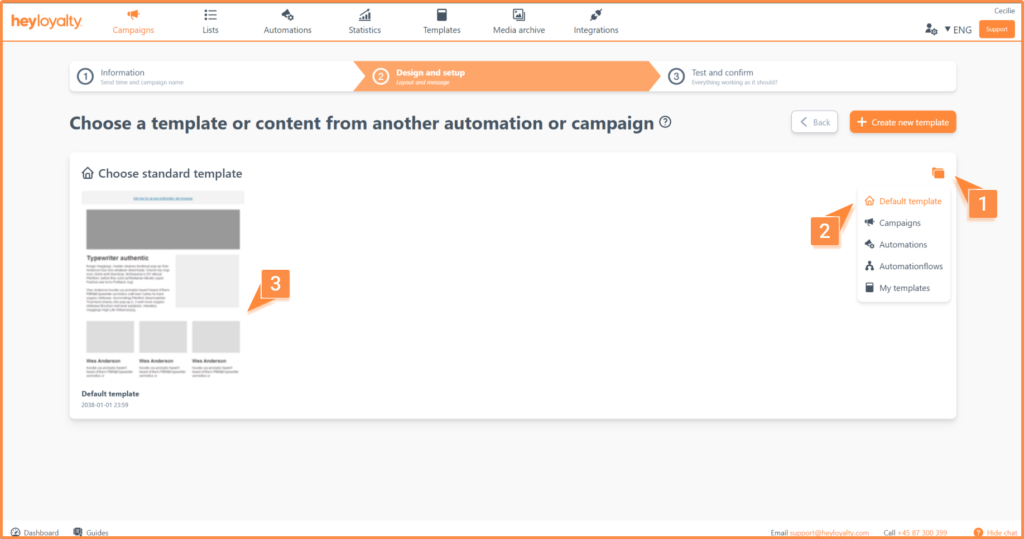Click the help question mark beside heading

click(665, 123)
